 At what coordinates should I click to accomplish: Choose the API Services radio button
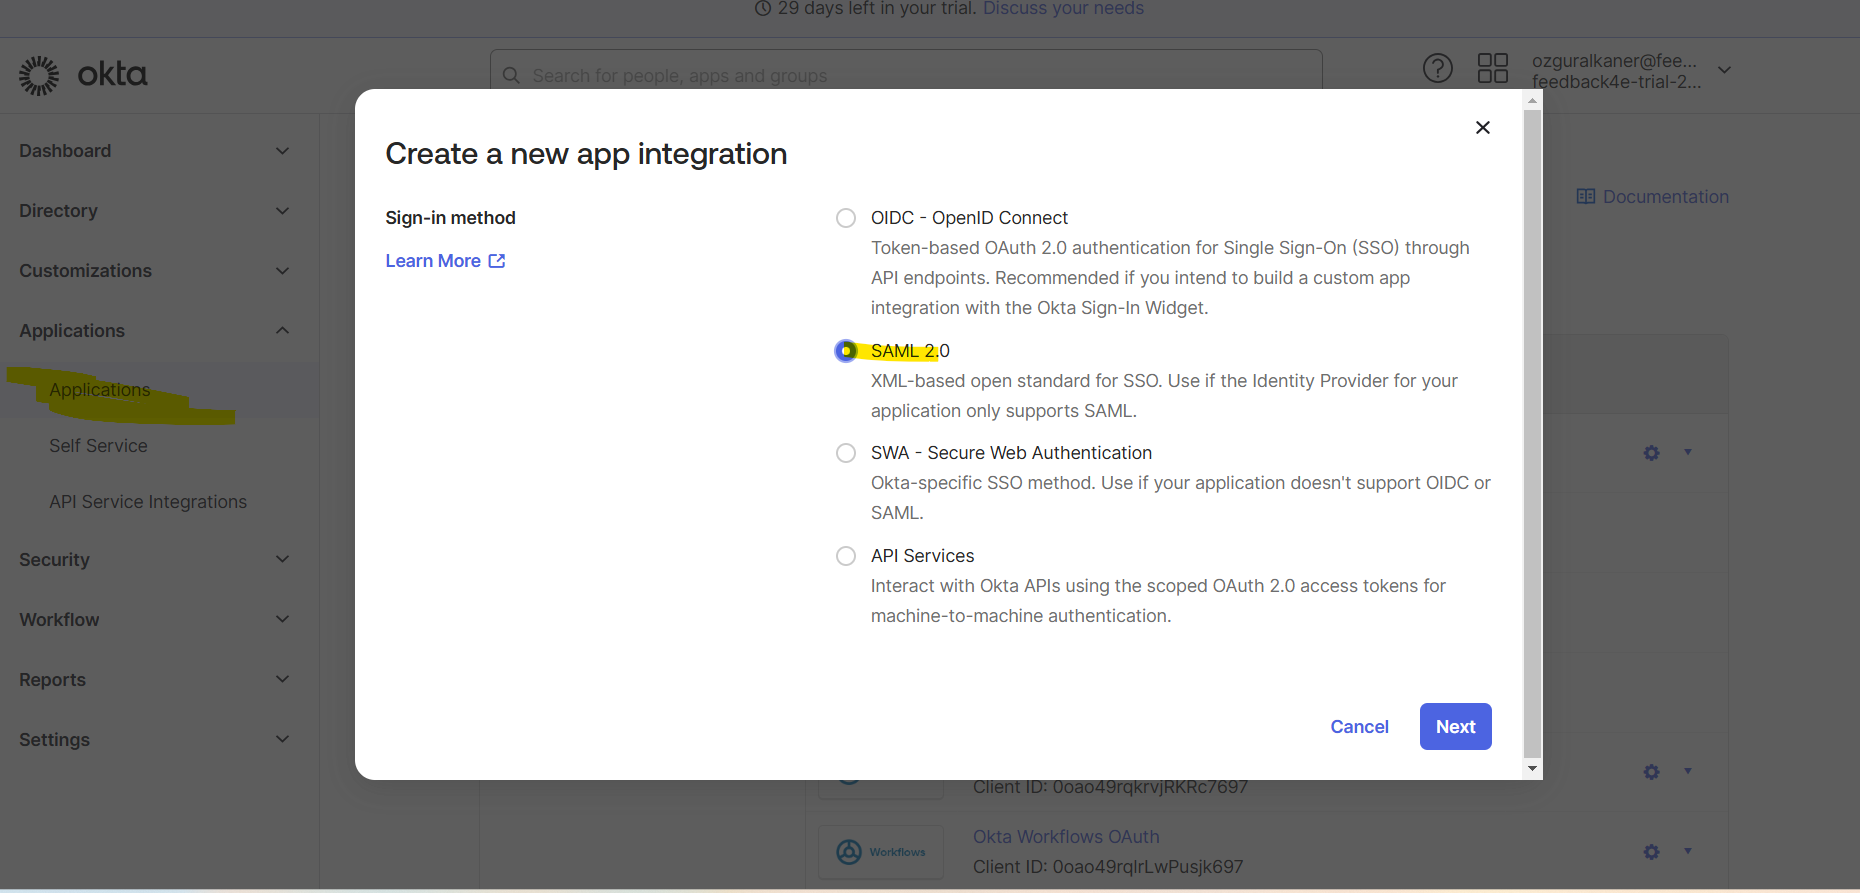pyautogui.click(x=846, y=556)
